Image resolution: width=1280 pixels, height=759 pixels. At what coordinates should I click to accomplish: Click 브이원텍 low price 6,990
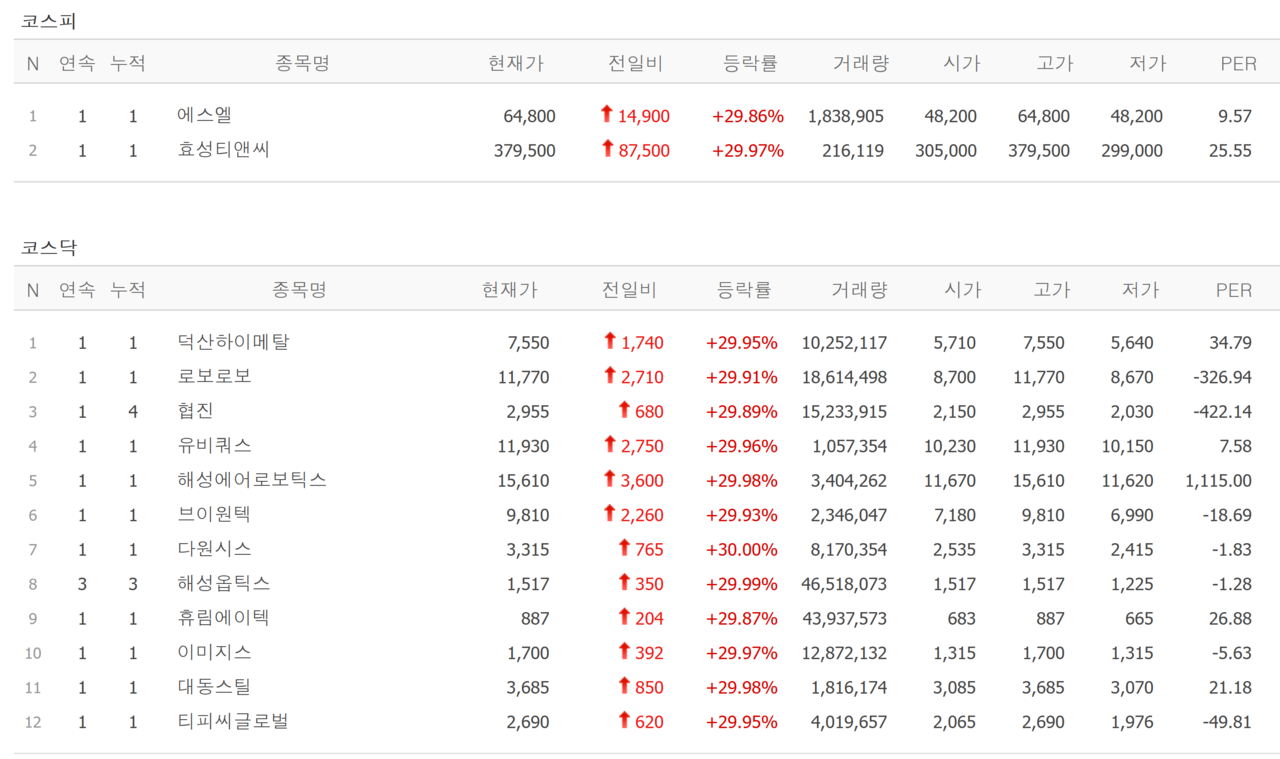point(1132,516)
